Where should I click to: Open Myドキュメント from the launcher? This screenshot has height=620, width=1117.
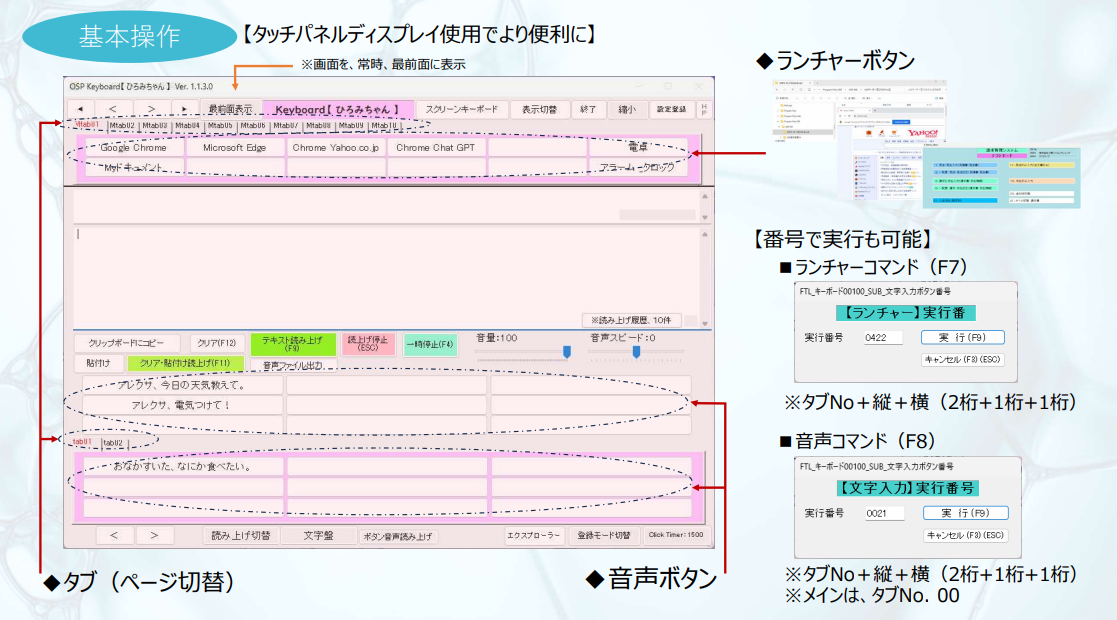tap(133, 167)
